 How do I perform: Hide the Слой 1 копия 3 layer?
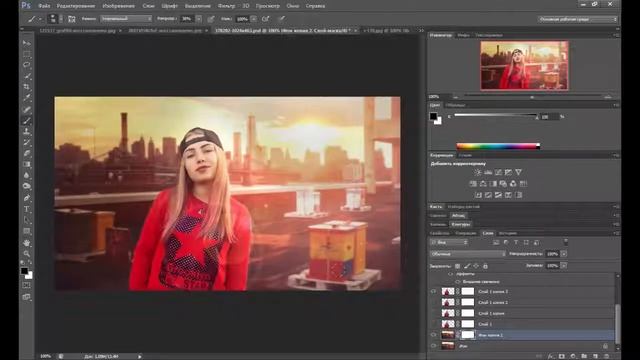click(x=433, y=291)
